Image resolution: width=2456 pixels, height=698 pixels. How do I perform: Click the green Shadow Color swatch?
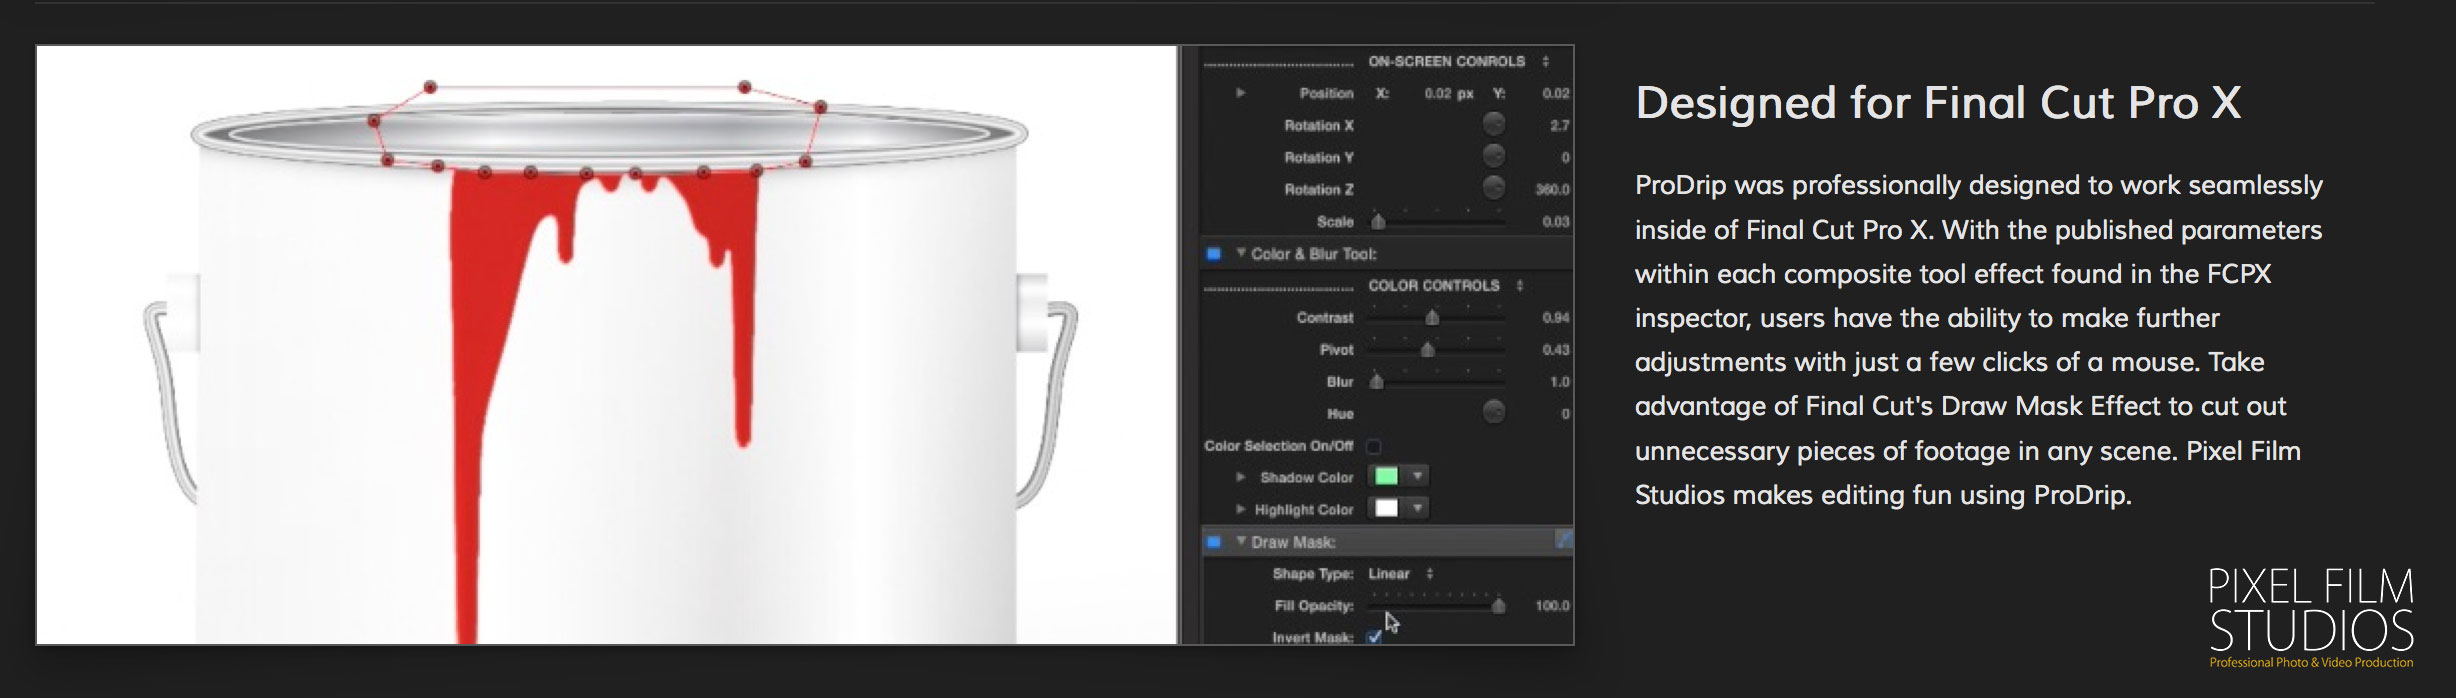coord(1386,476)
